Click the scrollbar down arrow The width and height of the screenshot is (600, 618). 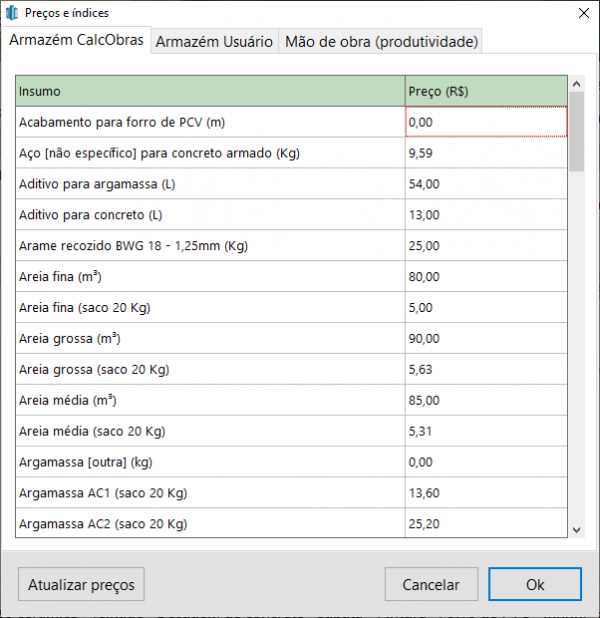click(576, 529)
